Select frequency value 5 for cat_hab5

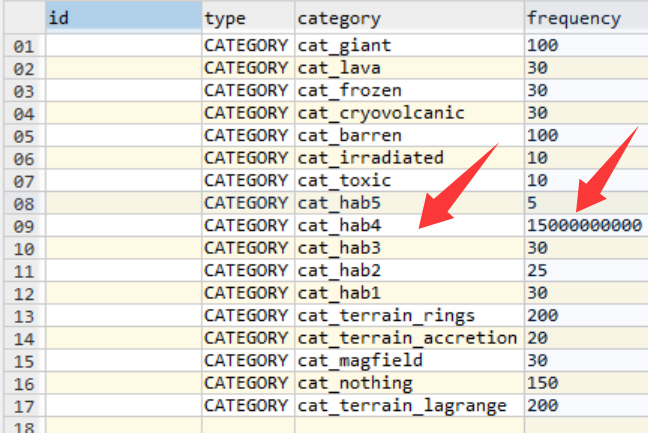point(586,203)
